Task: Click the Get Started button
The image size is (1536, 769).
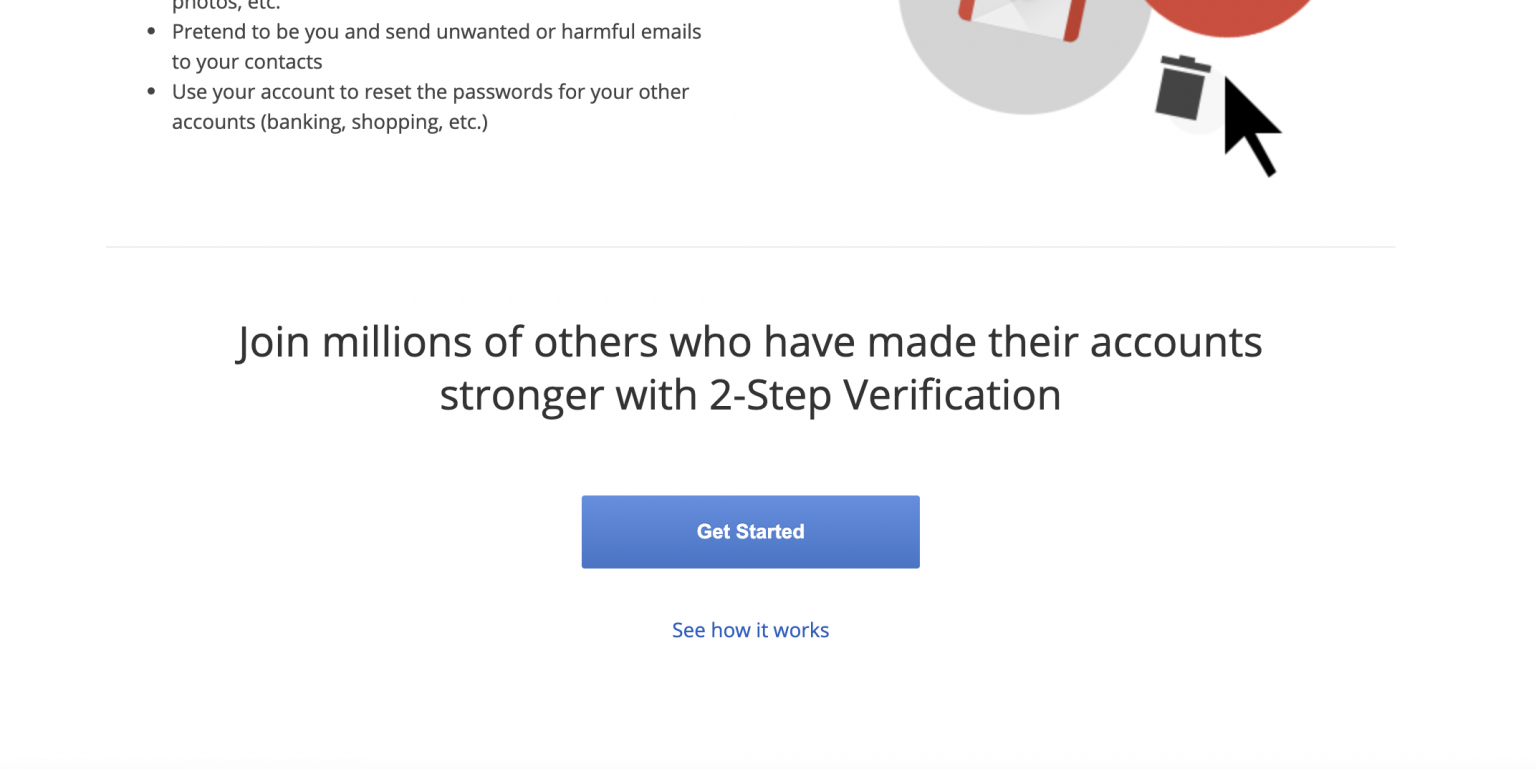Action: coord(750,531)
